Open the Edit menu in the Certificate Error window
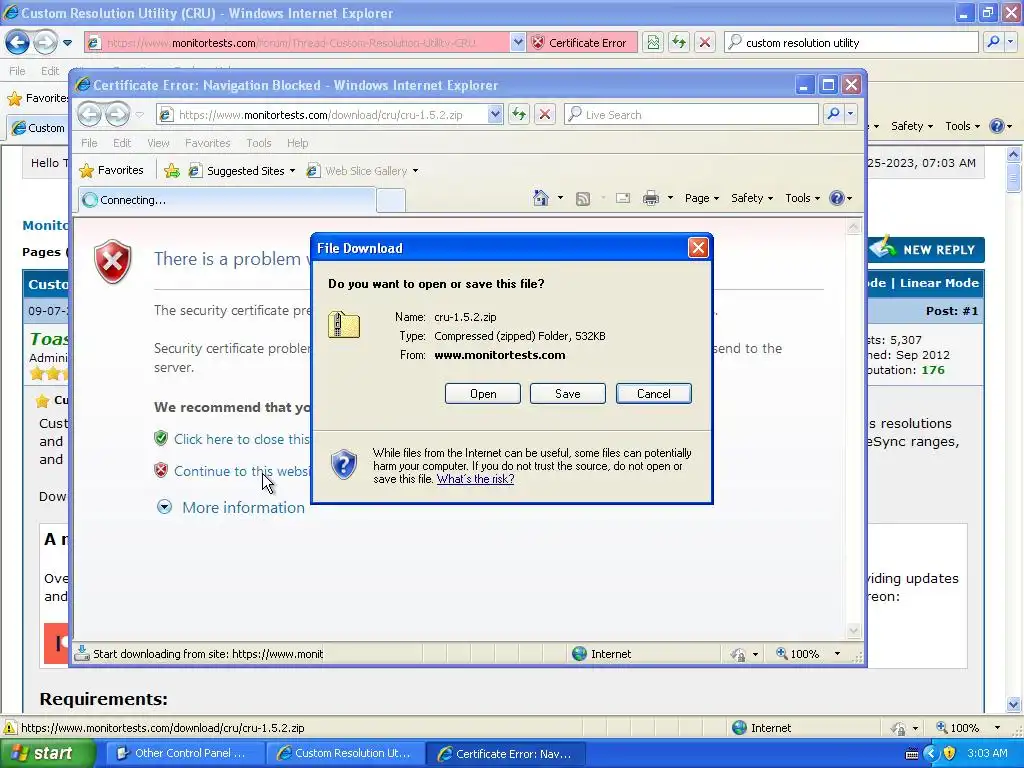 pos(122,143)
